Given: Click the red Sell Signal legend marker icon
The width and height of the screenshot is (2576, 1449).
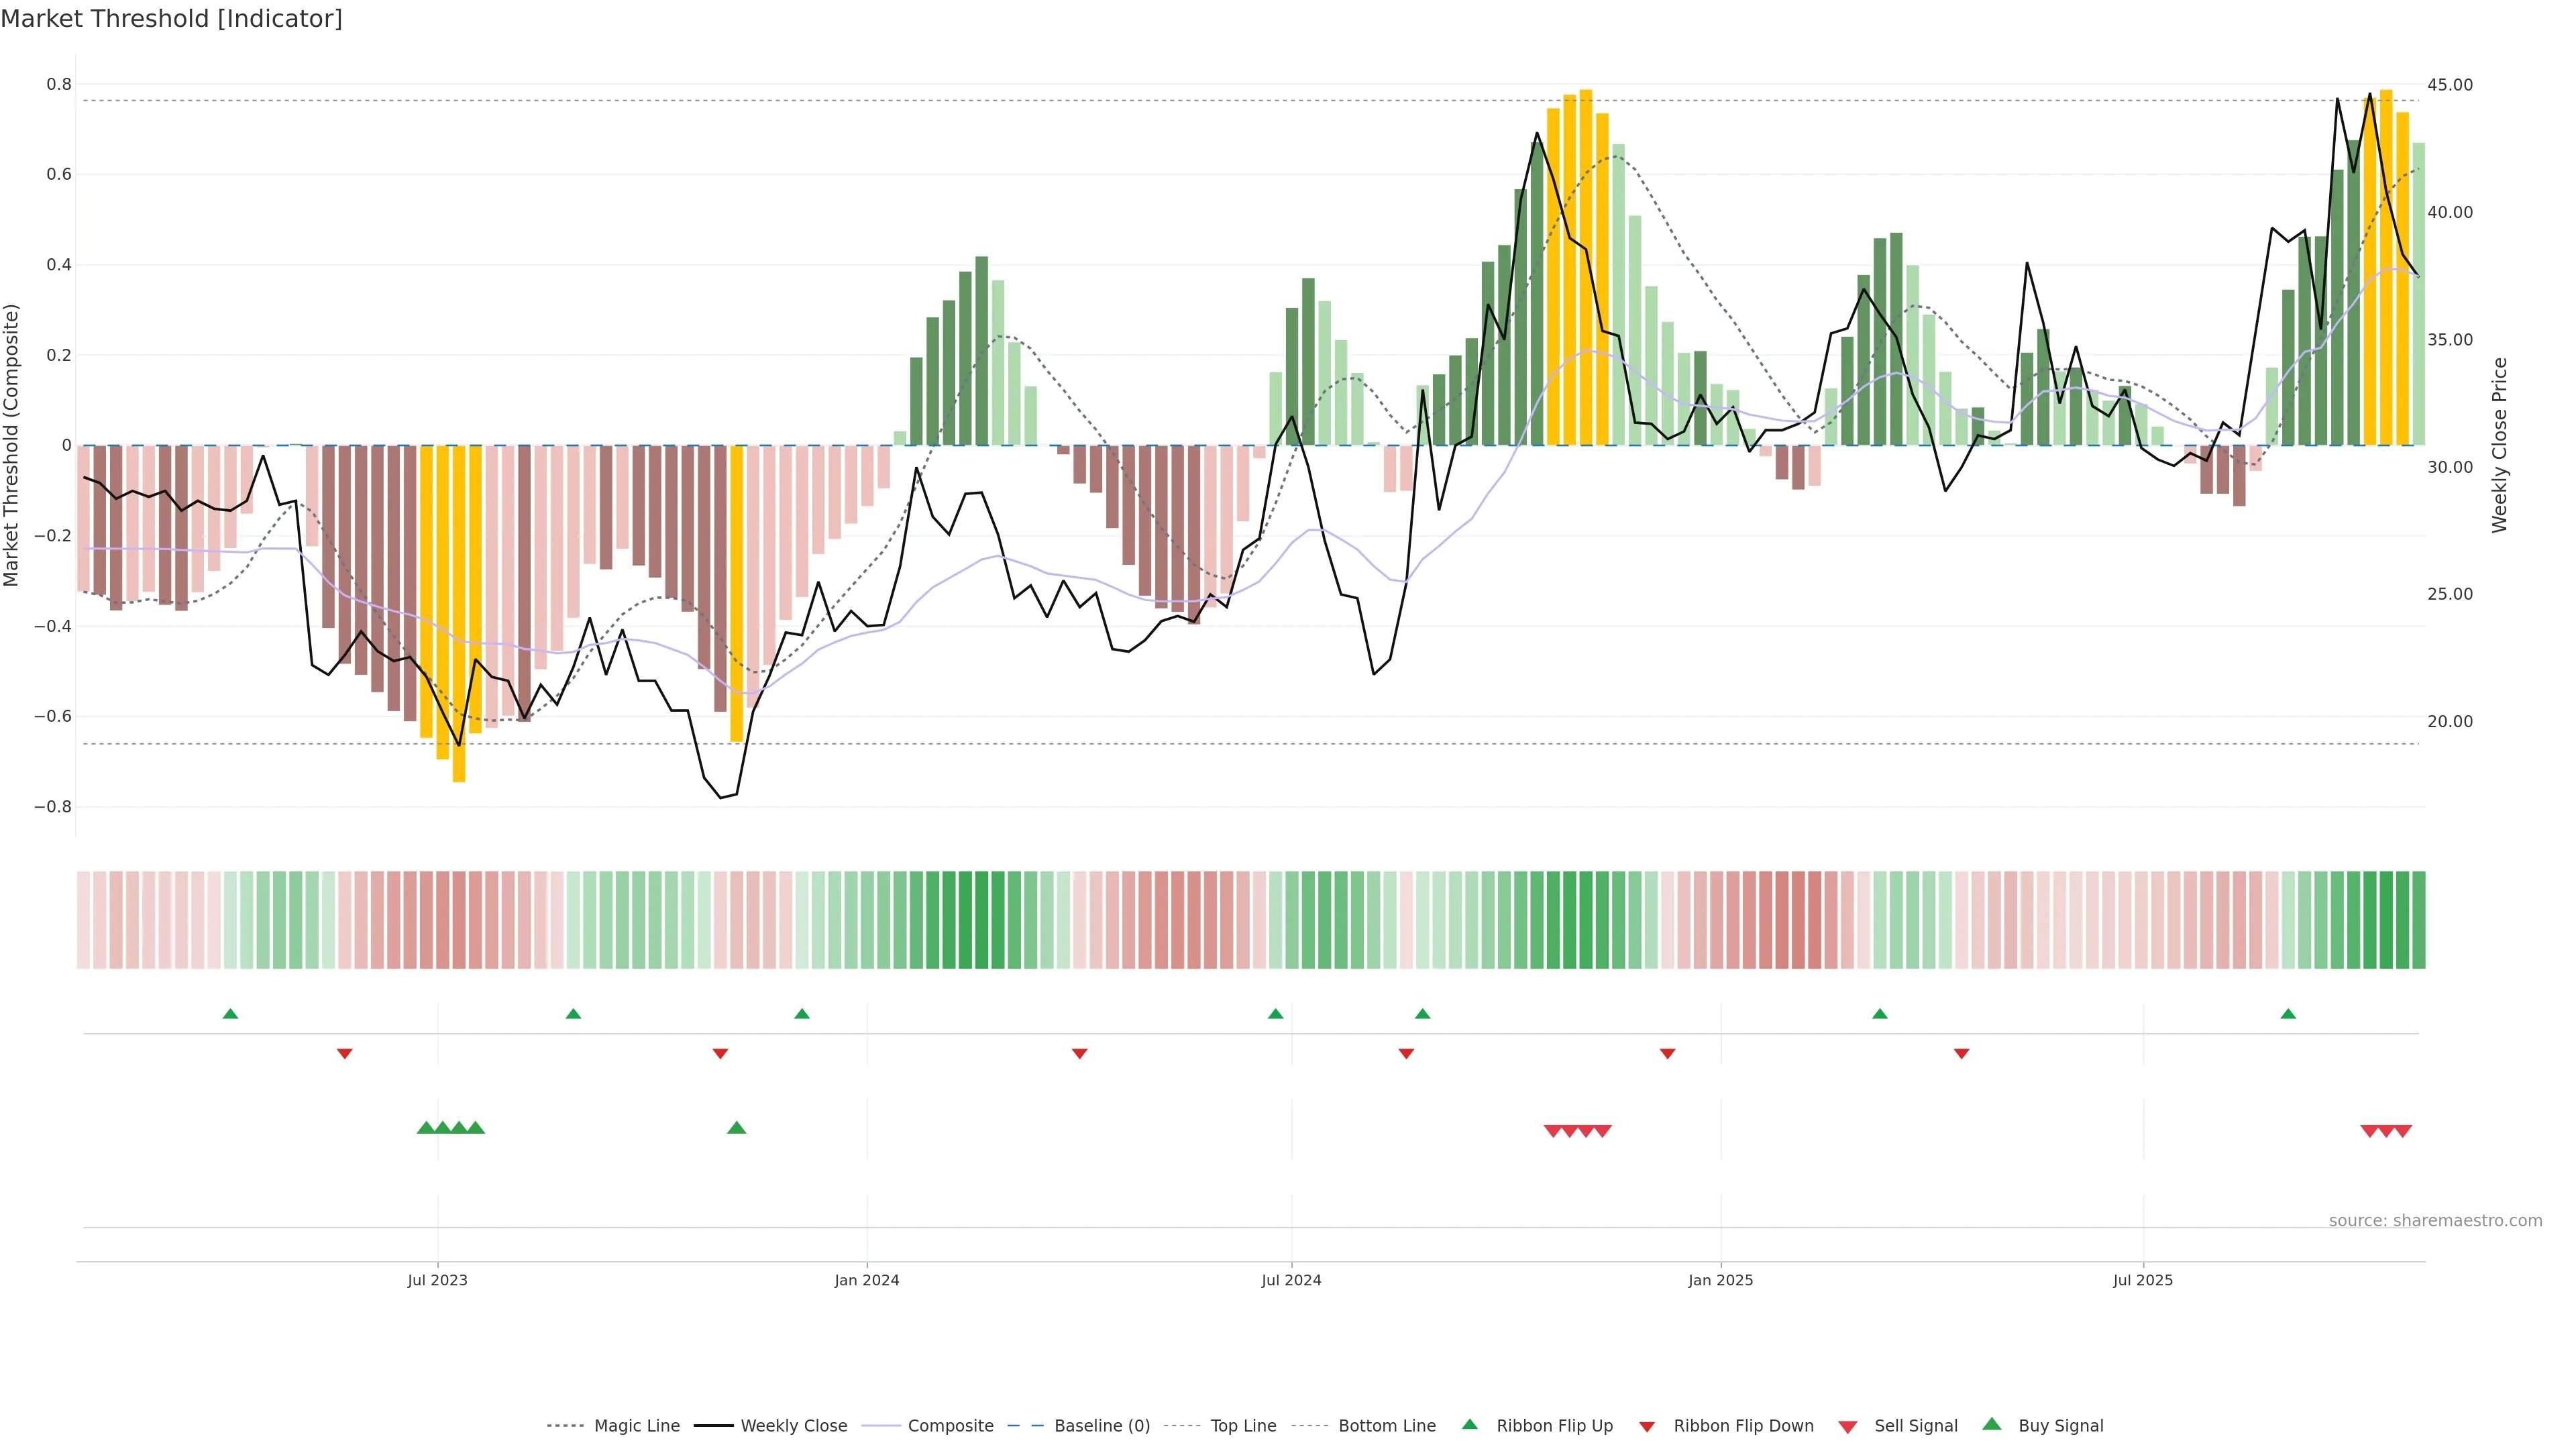Looking at the screenshot, I should [1848, 1427].
